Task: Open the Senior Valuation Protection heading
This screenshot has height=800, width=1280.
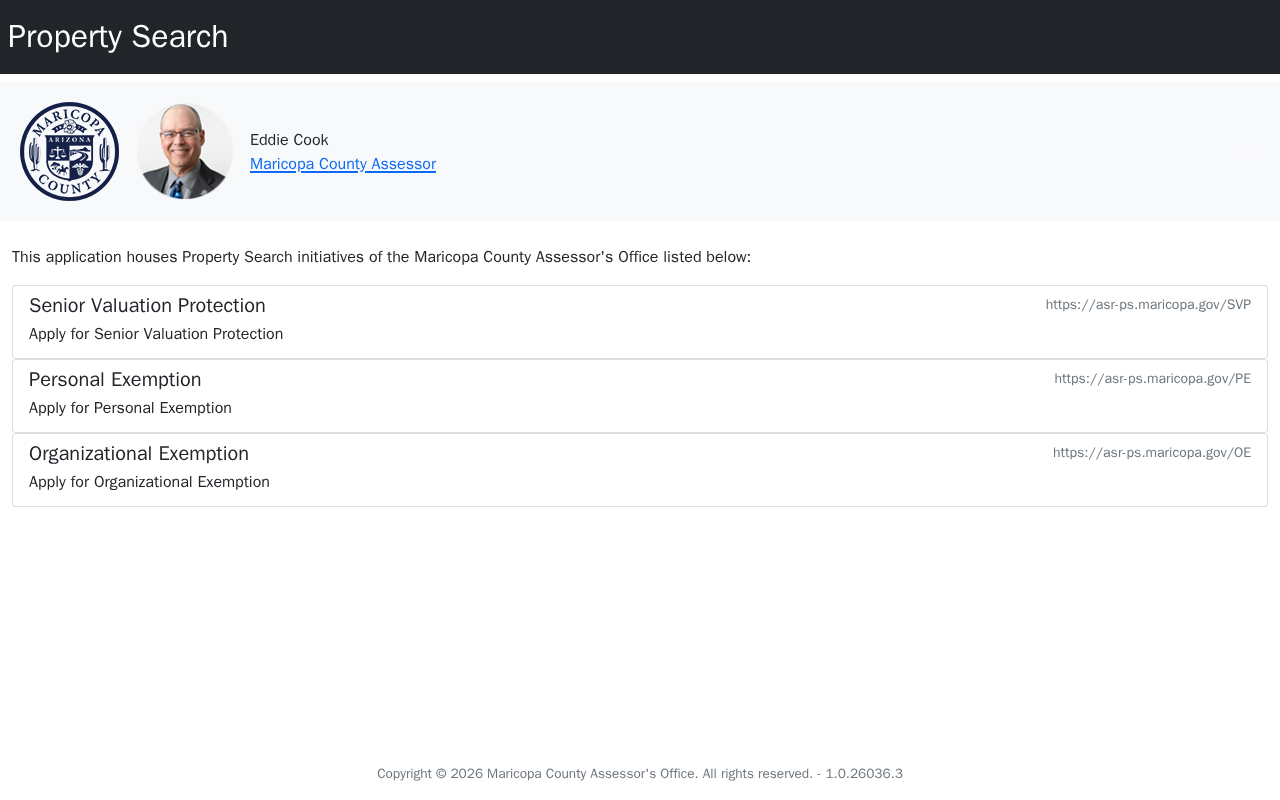Action: (x=147, y=306)
